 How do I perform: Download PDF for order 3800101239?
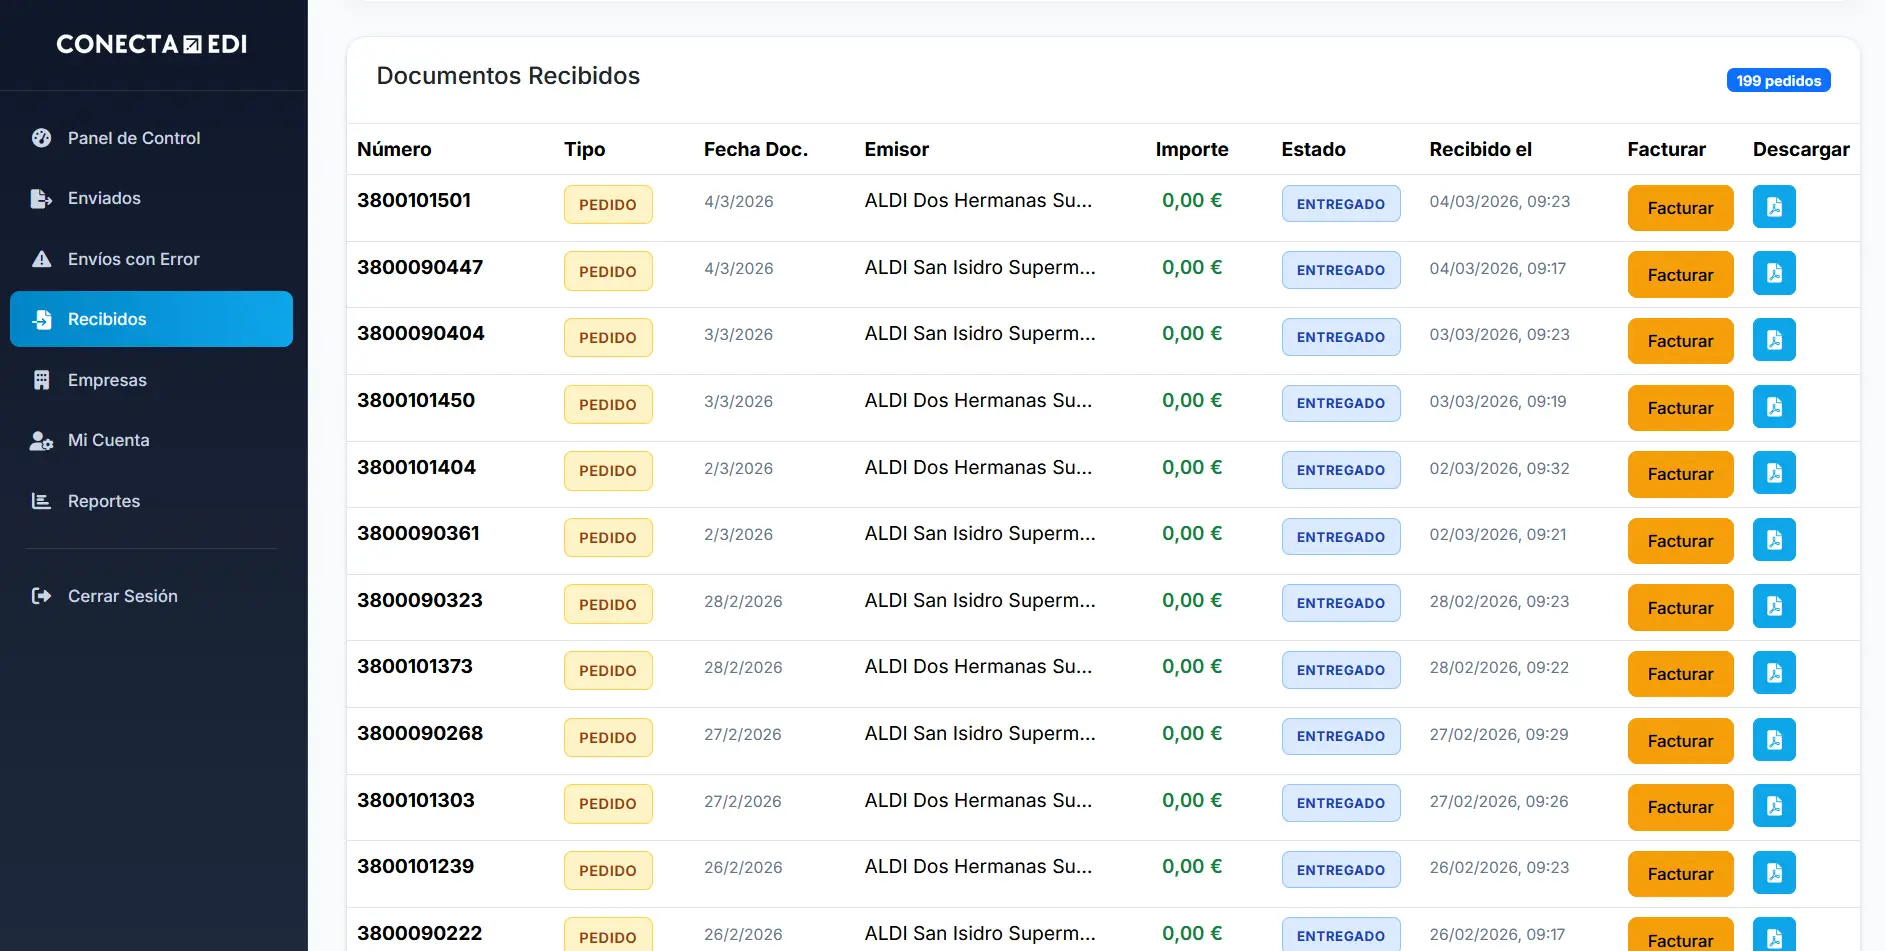point(1773,873)
